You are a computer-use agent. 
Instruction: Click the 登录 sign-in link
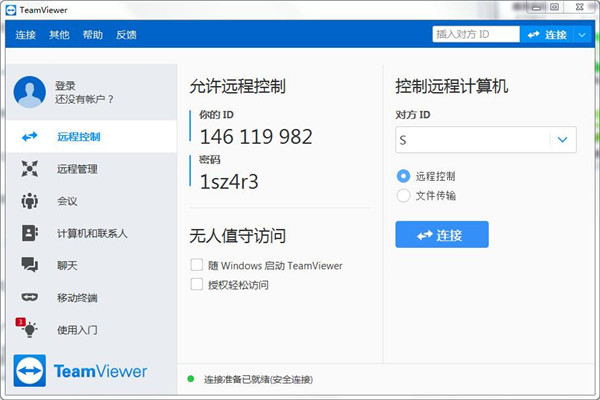[x=65, y=86]
